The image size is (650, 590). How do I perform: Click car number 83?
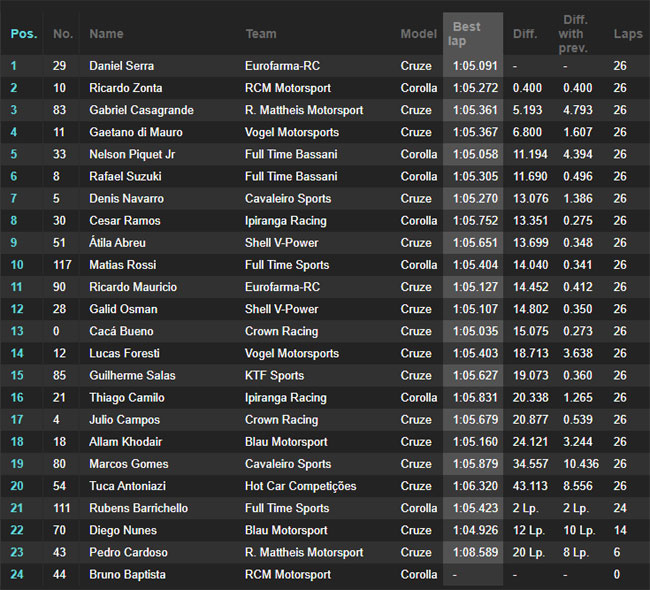pos(59,110)
